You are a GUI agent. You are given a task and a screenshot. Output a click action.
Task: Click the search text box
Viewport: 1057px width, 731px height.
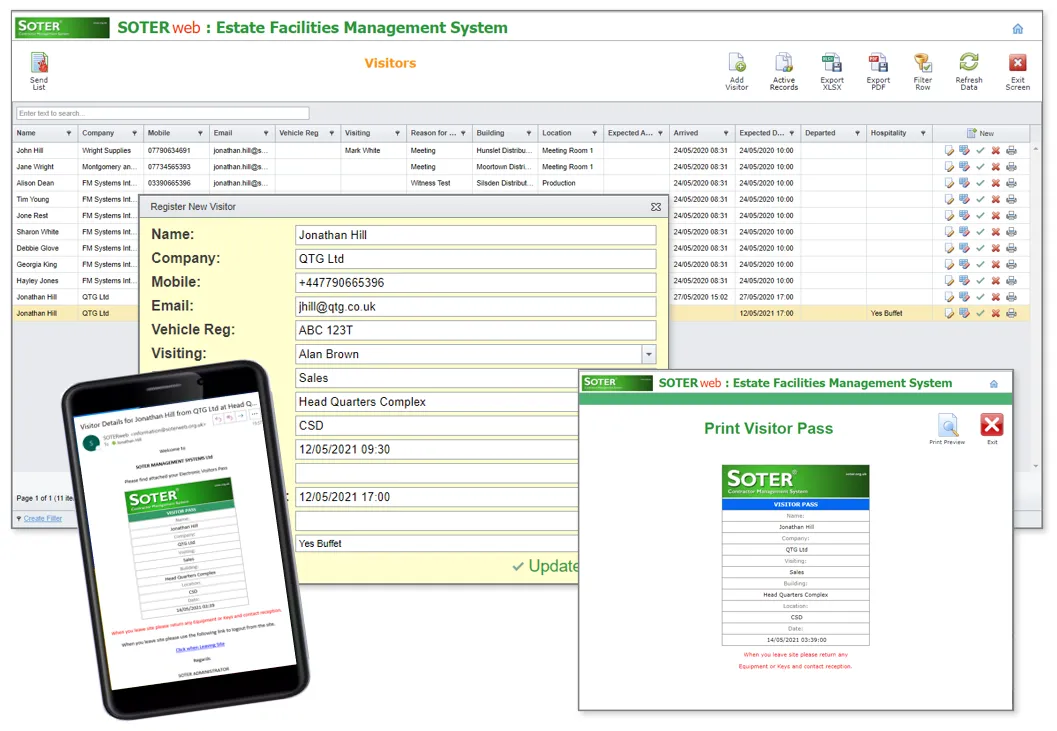[162, 113]
